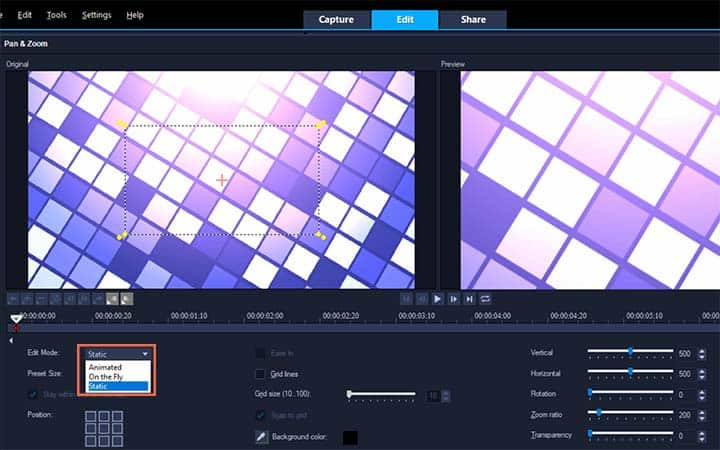
Task: Click the timeline ruler at 00:00:02:00
Action: click(265, 316)
